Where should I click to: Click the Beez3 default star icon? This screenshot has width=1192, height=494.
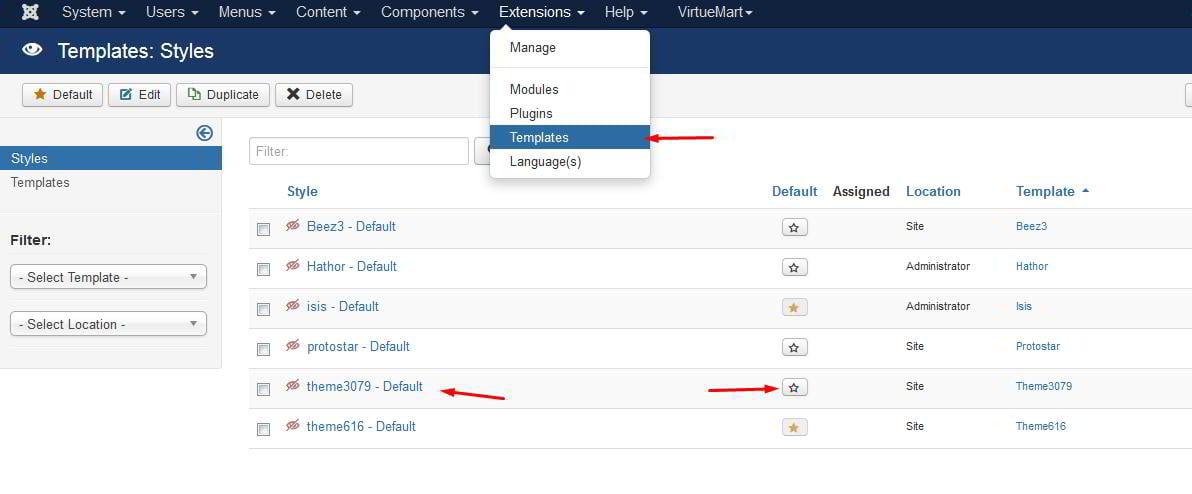794,227
